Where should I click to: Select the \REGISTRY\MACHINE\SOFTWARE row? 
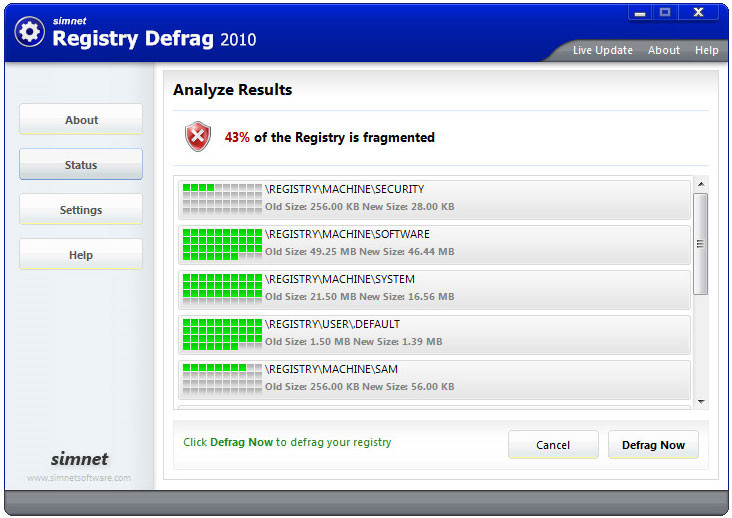point(434,245)
